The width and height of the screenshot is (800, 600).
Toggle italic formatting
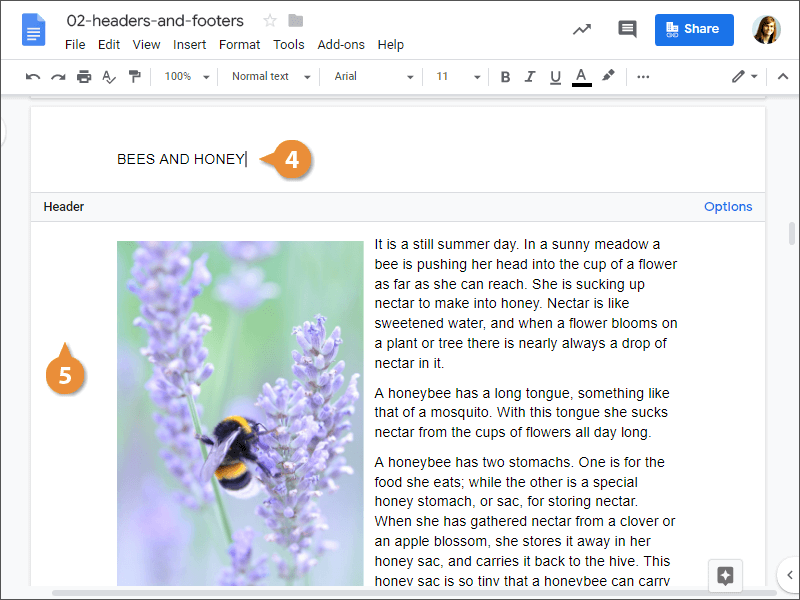(530, 77)
